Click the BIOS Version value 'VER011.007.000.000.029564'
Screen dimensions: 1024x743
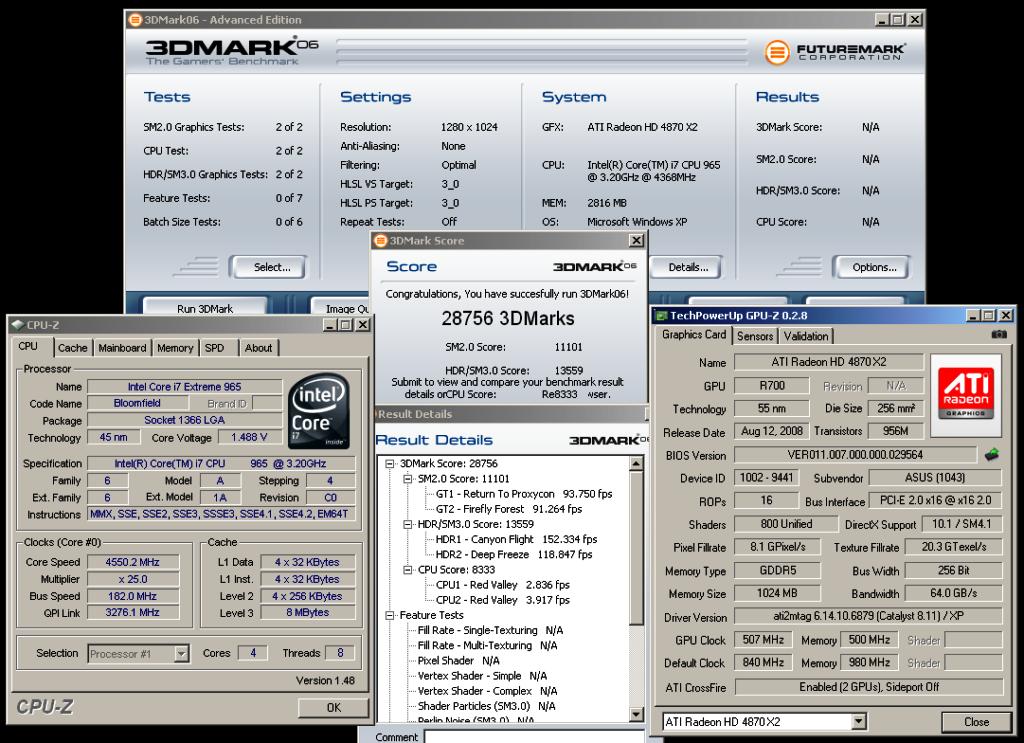855,454
